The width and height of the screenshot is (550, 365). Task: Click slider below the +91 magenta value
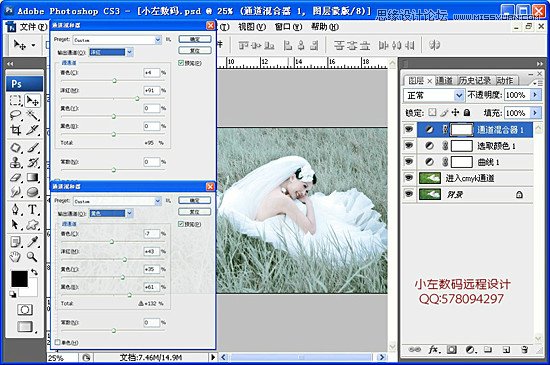point(137,99)
